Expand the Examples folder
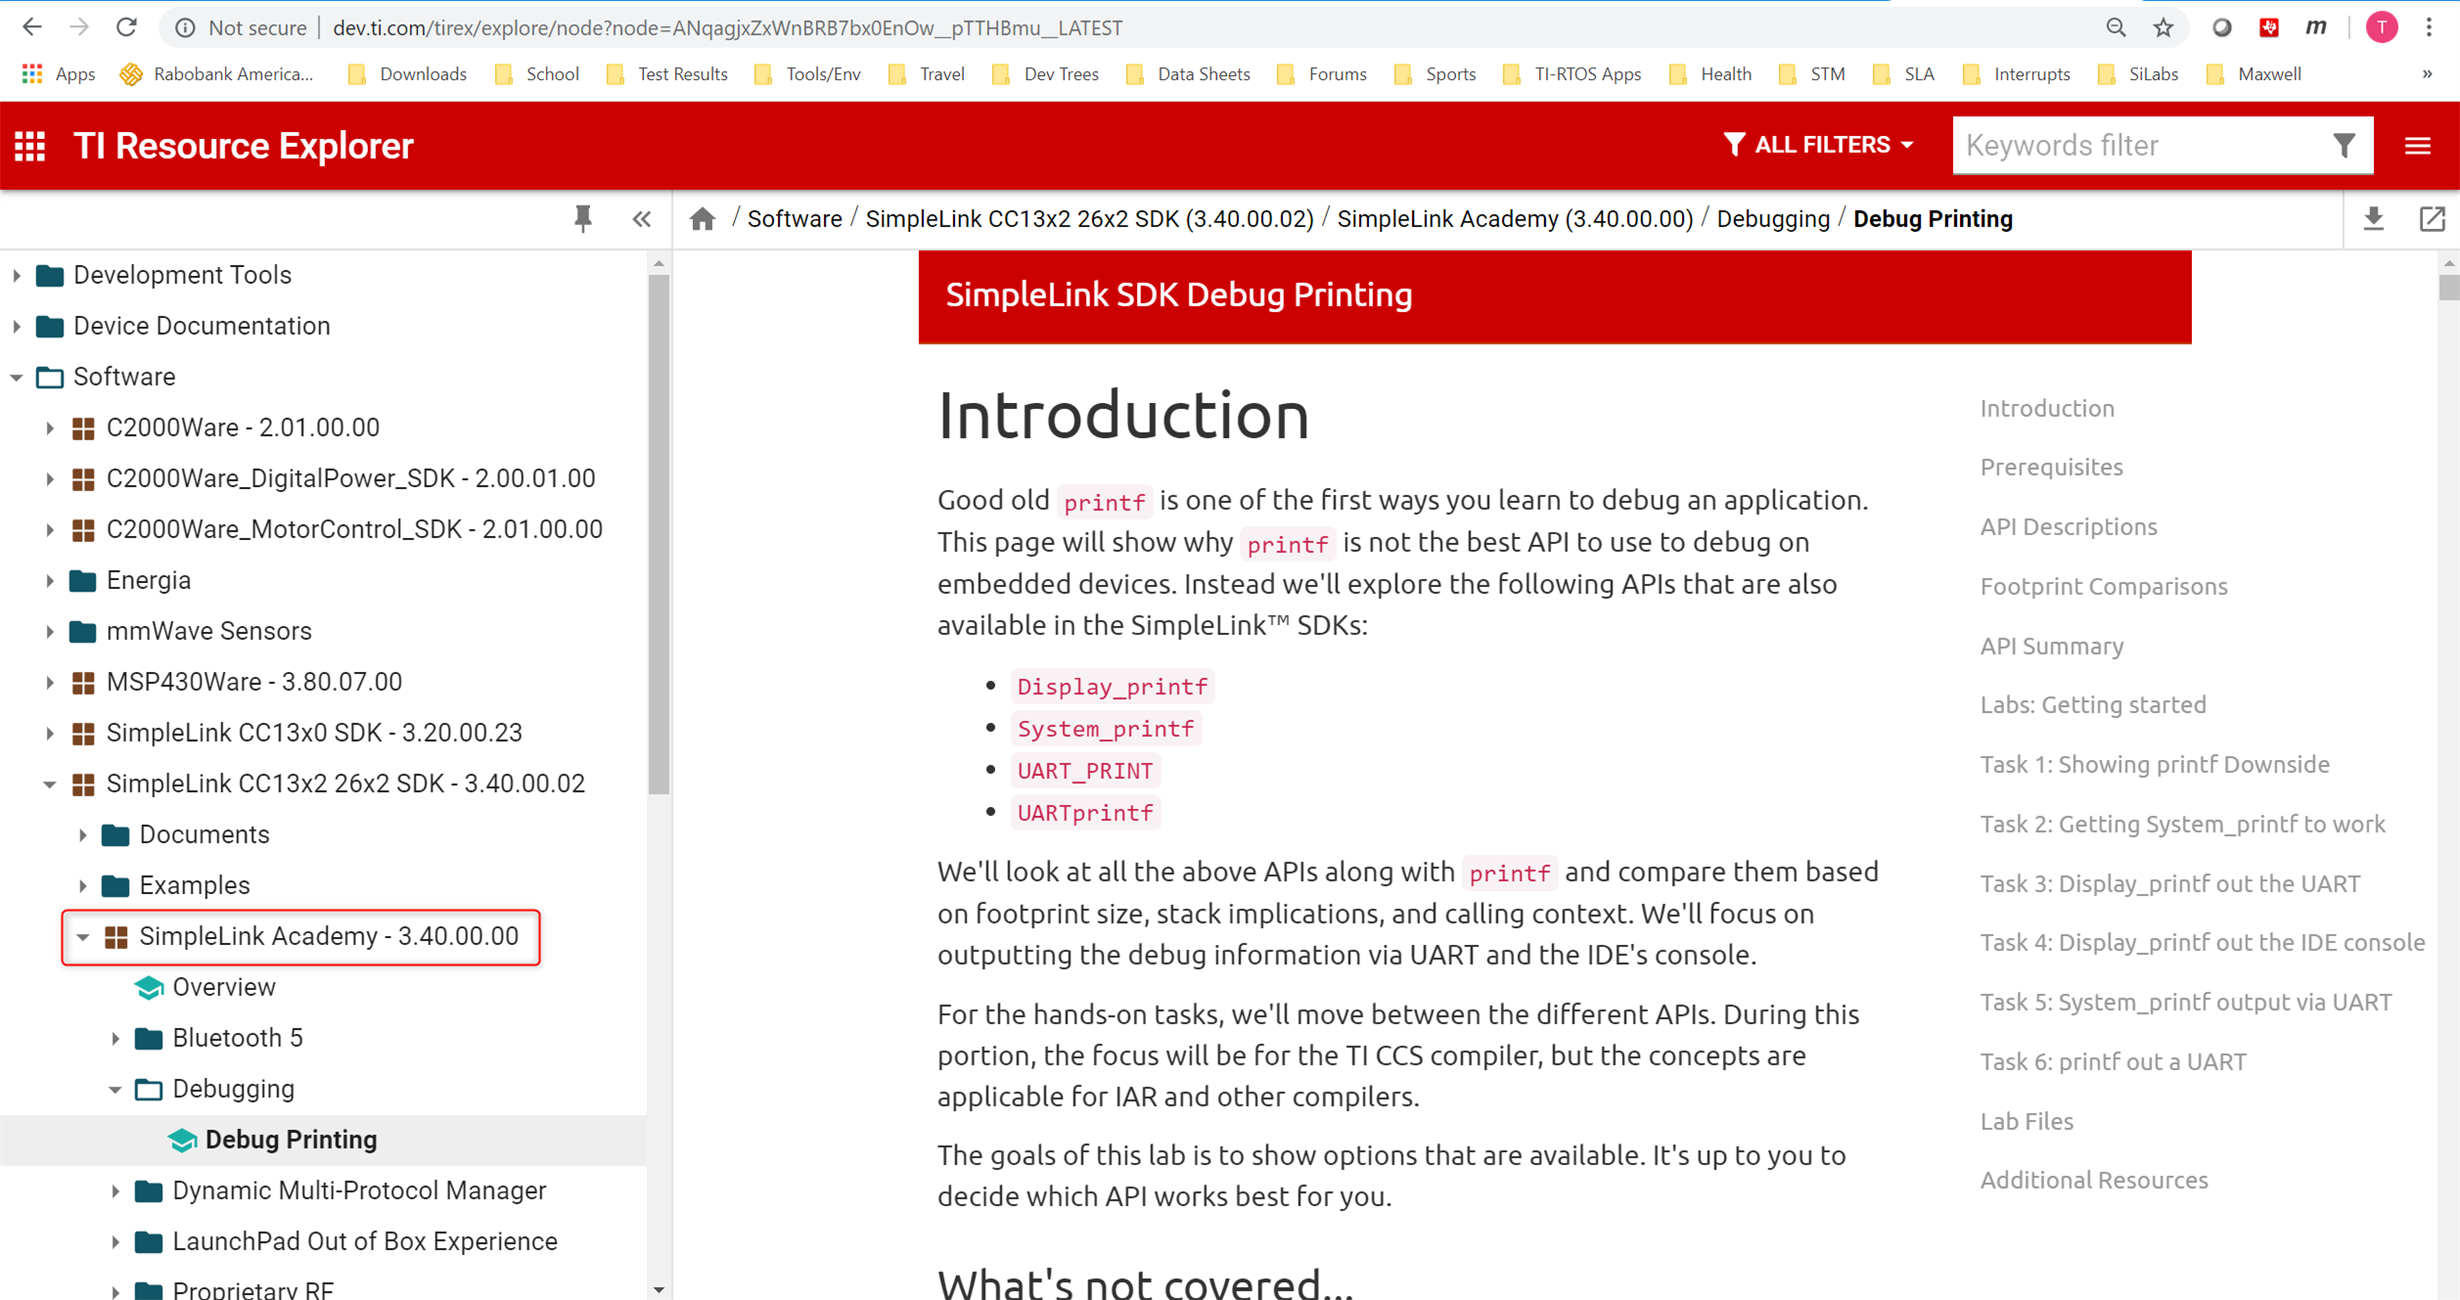This screenshot has width=2460, height=1300. (x=82, y=886)
